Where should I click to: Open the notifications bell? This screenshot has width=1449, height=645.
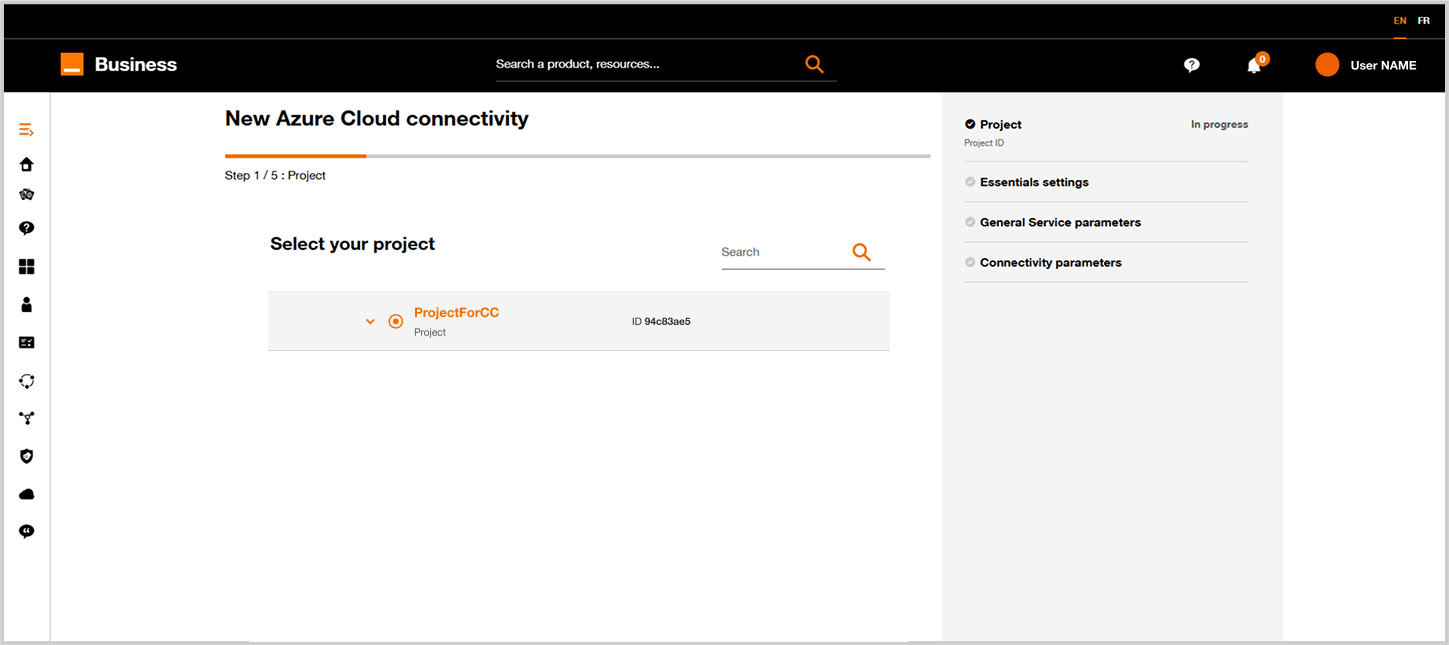[1254, 65]
